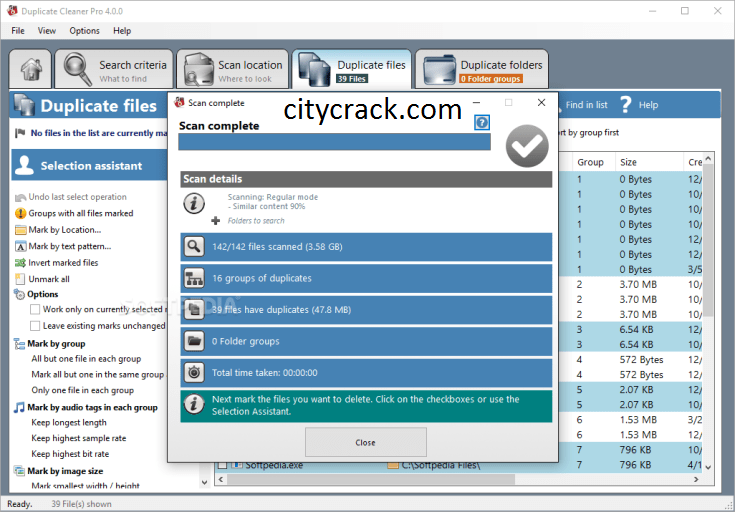Click the magnifier icon beside files scanned
Viewport: 735px width, 512px height.
point(194,246)
